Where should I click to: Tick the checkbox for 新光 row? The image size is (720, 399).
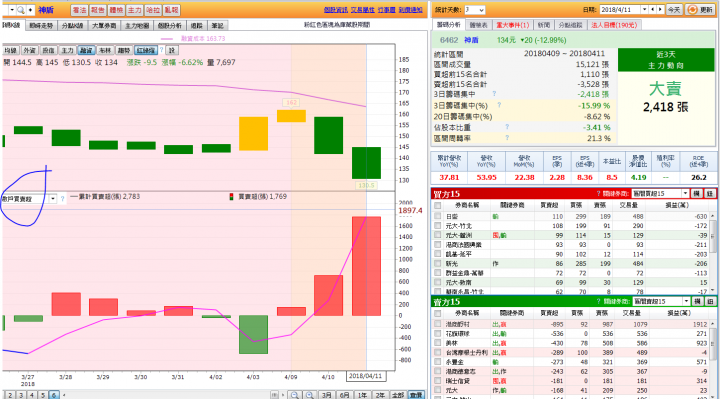pyautogui.click(x=438, y=264)
